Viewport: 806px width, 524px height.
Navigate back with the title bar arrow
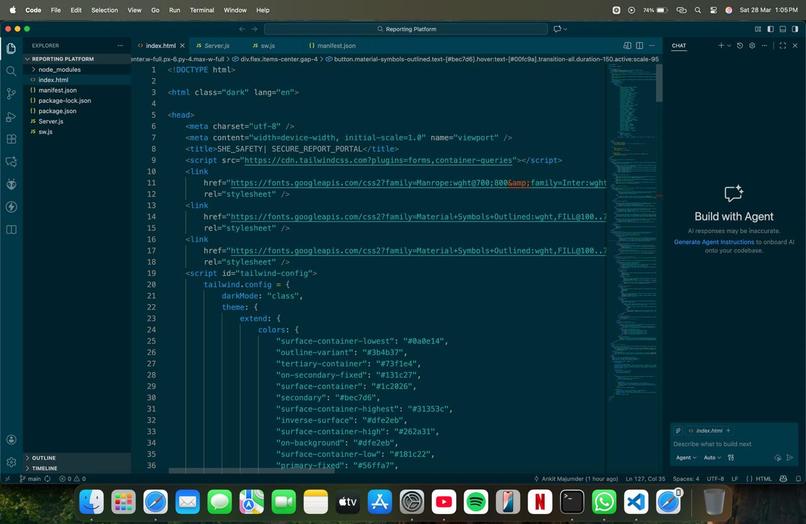click(x=242, y=29)
